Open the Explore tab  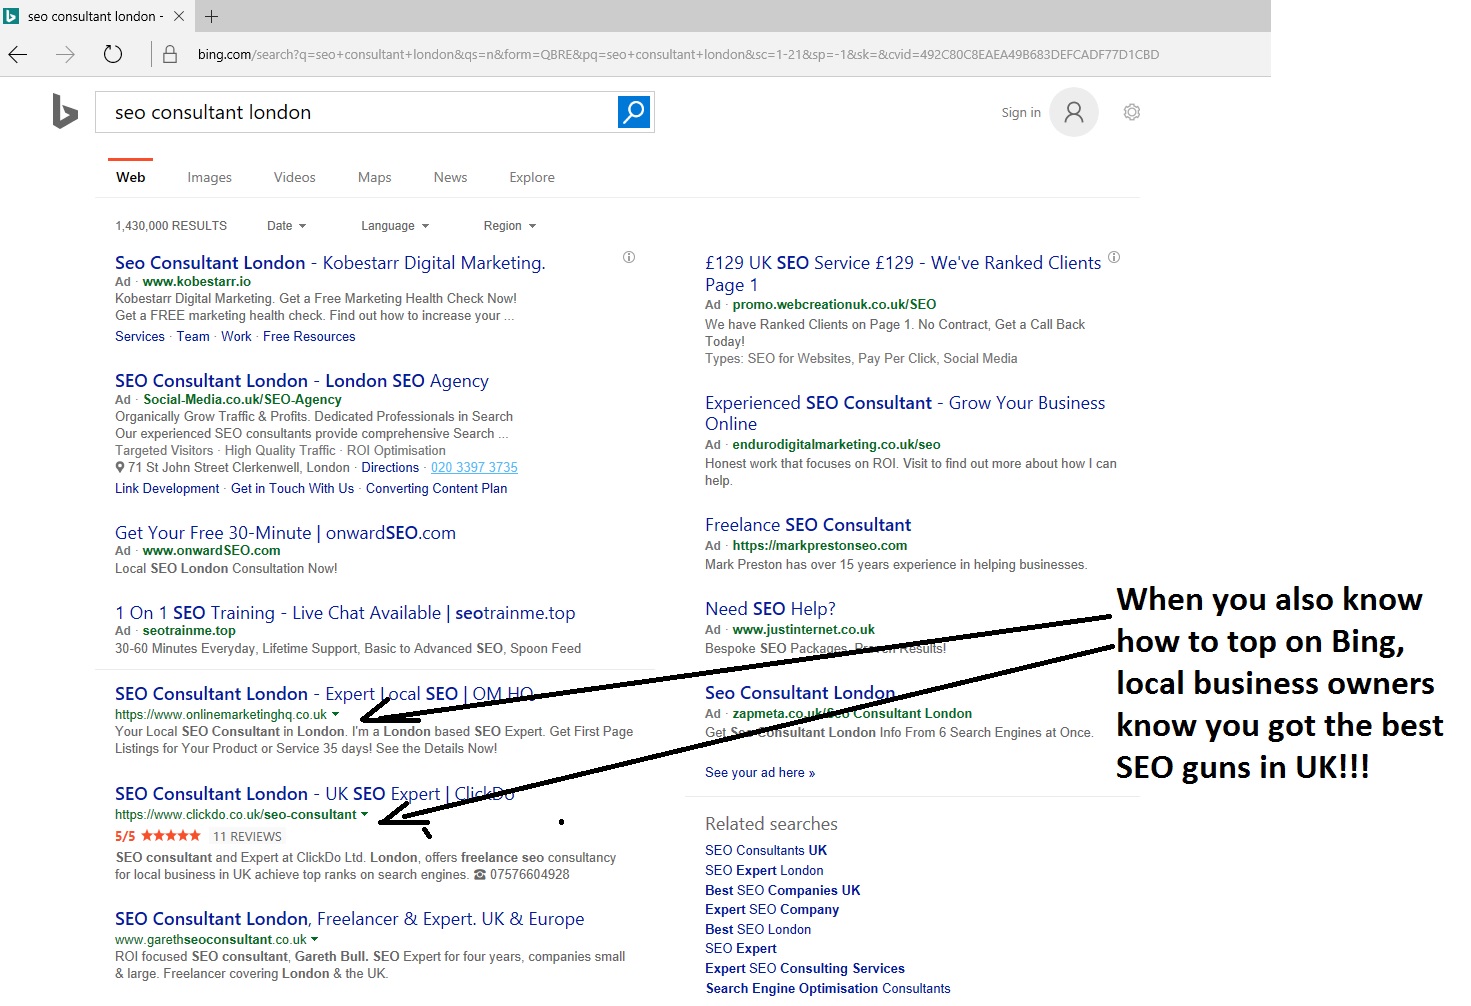(532, 177)
